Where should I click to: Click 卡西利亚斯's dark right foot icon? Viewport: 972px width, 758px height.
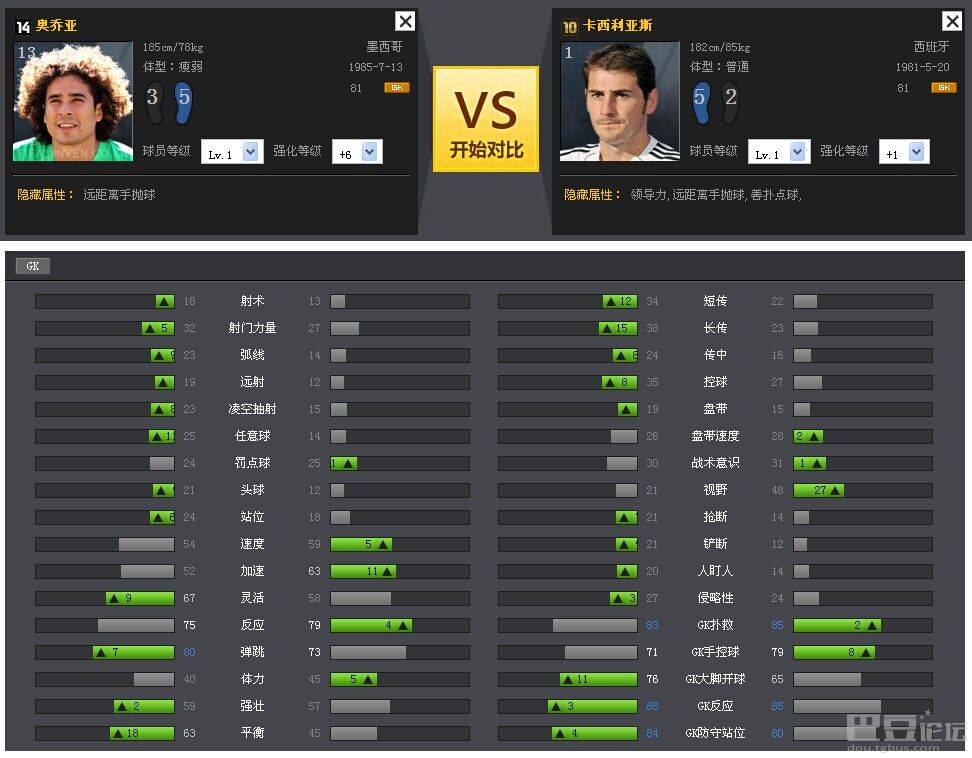(x=730, y=101)
